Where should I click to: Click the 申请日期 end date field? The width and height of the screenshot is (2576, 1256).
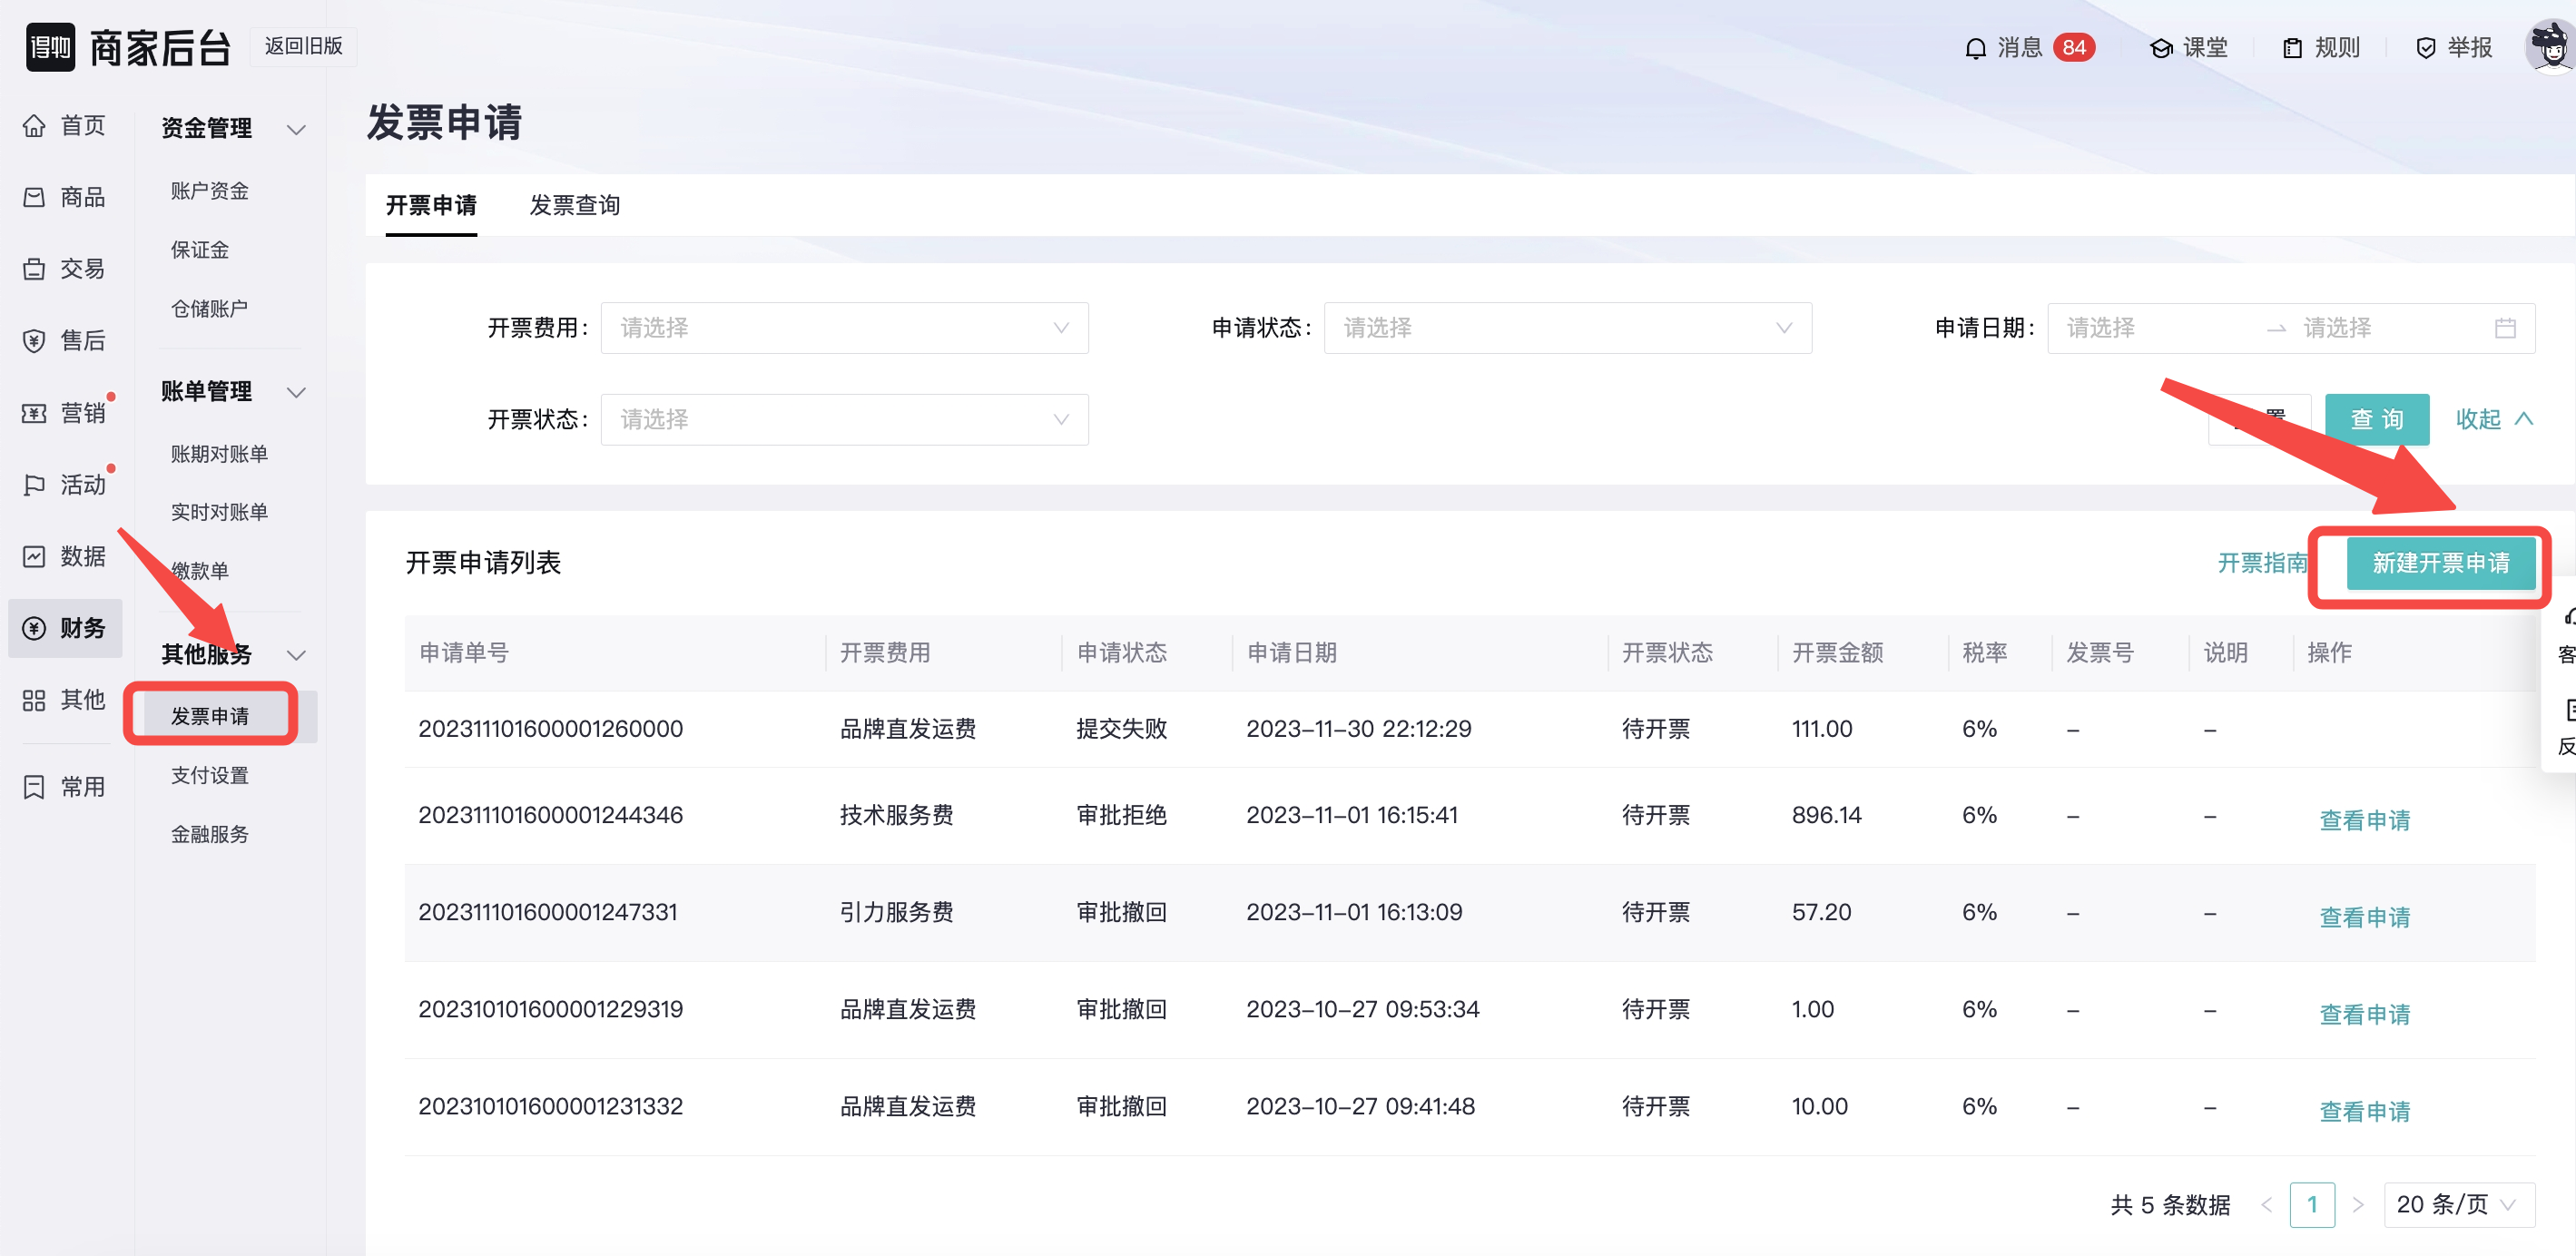[2385, 328]
